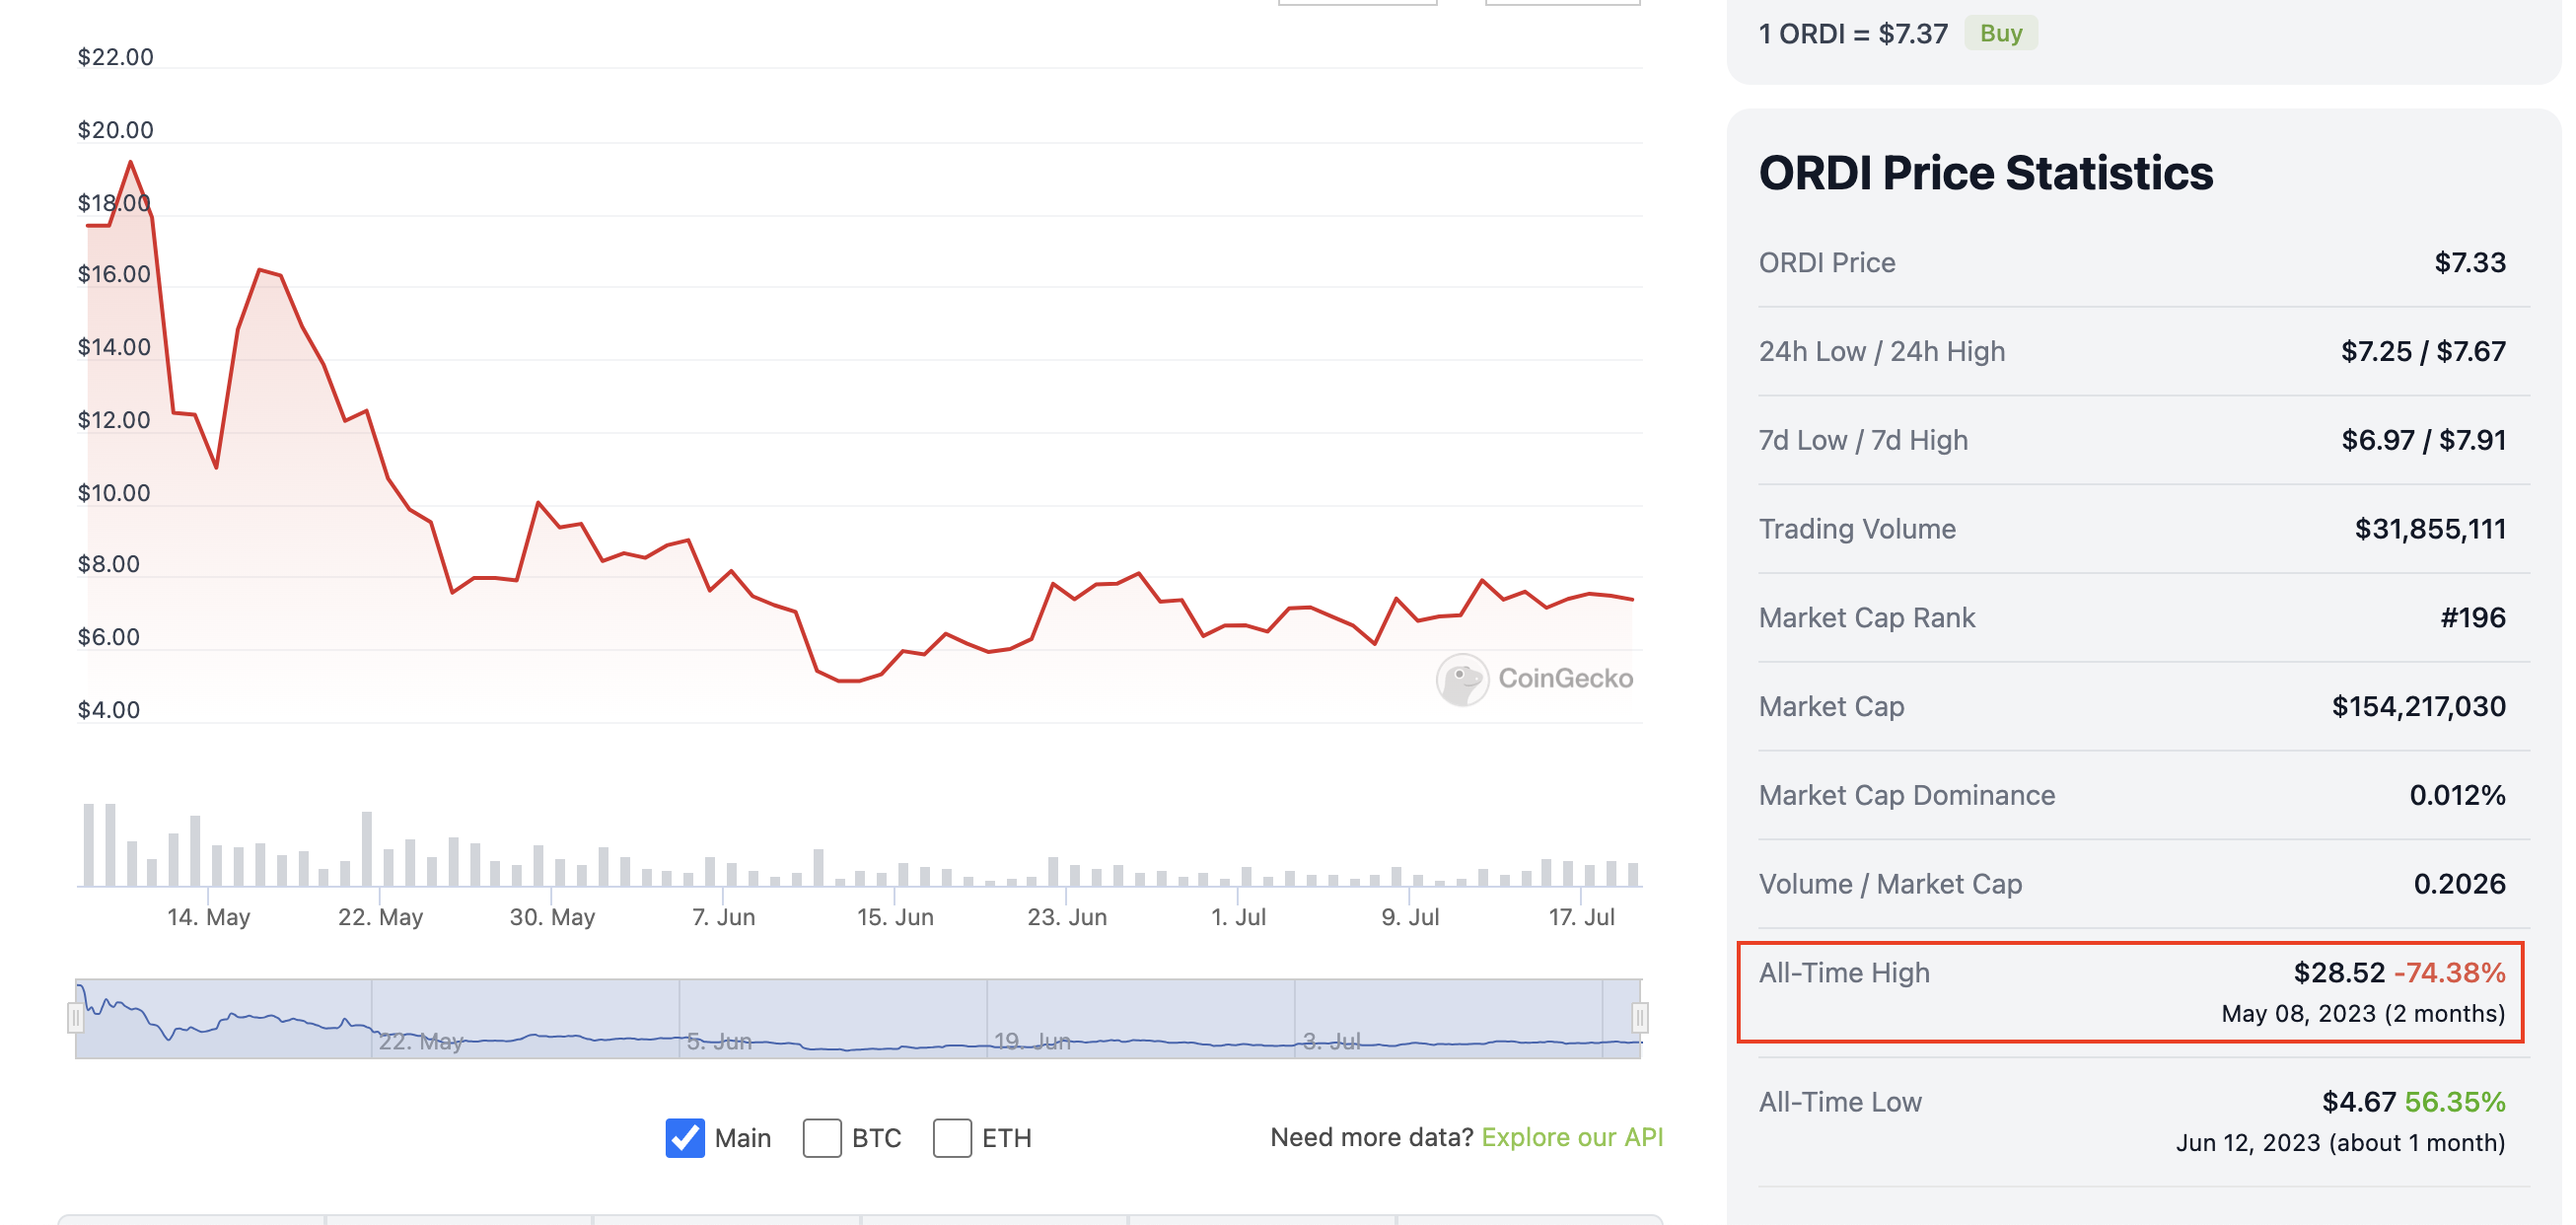Click the 19. Jun label in range navigator
Screen dimensions: 2576x1225
click(1032, 1041)
